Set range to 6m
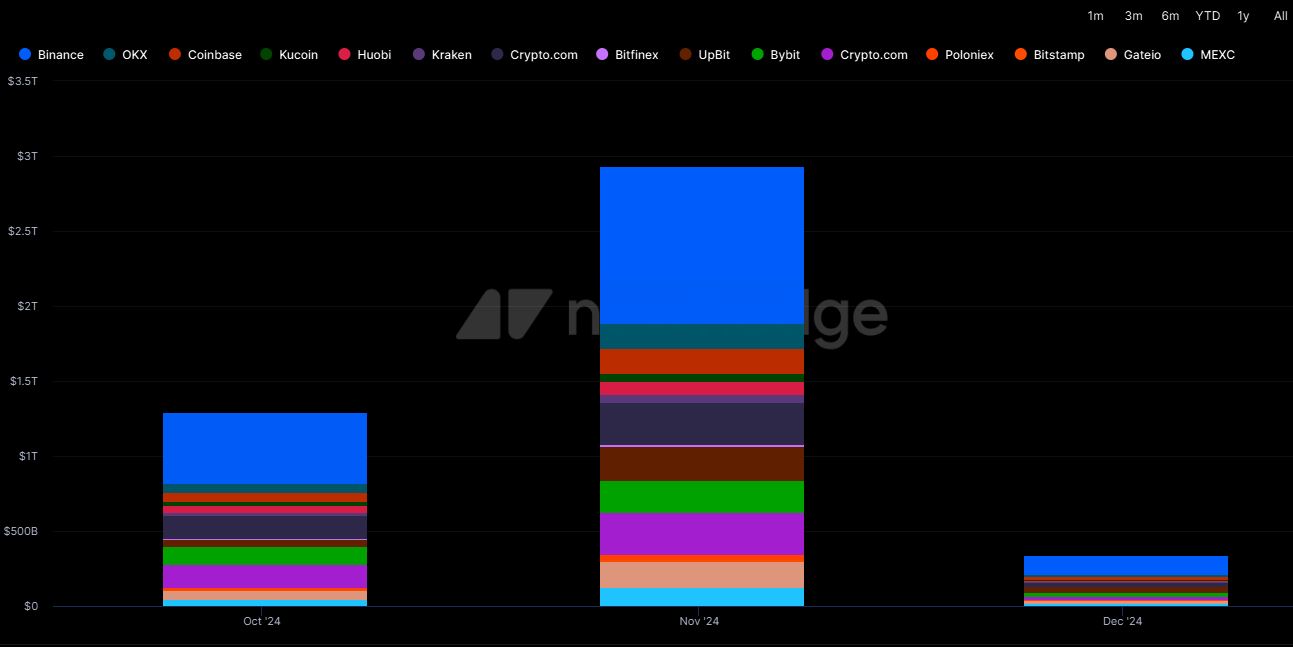The height and width of the screenshot is (647, 1293). (1170, 16)
